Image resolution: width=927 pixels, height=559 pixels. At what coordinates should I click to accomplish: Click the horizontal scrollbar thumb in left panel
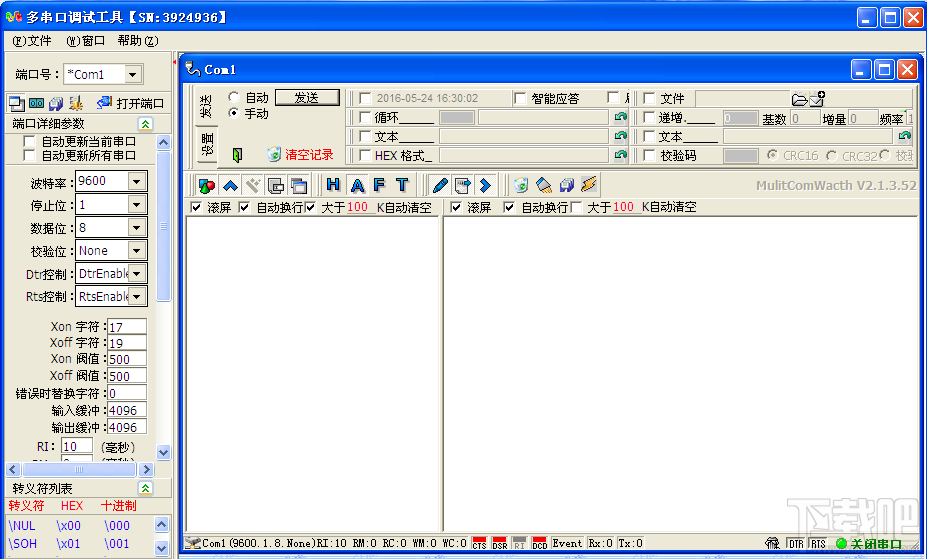pos(79,470)
